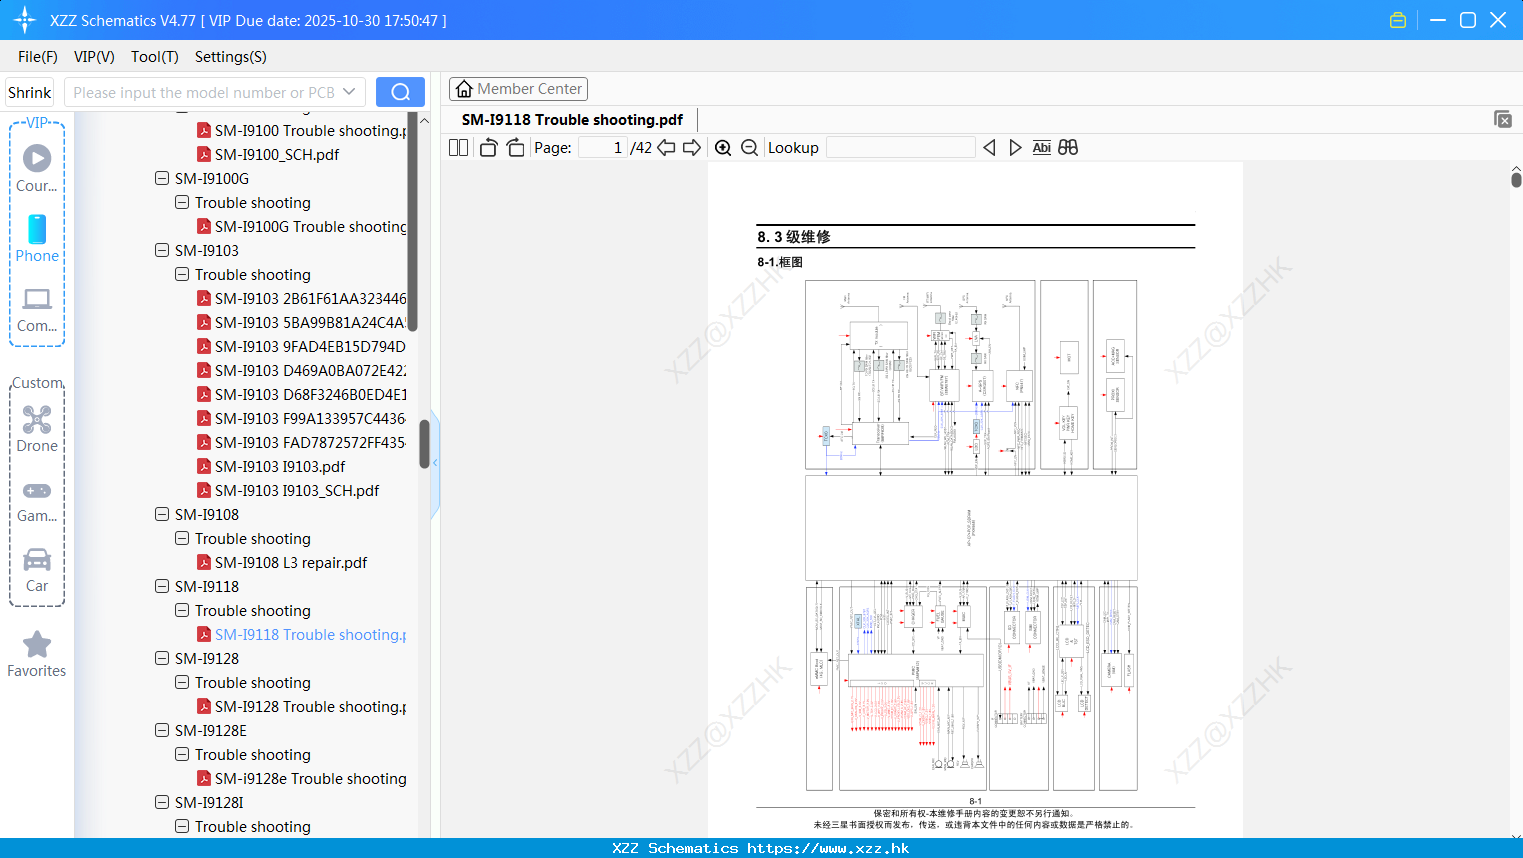Click the schematic block diagram page

coord(975,500)
